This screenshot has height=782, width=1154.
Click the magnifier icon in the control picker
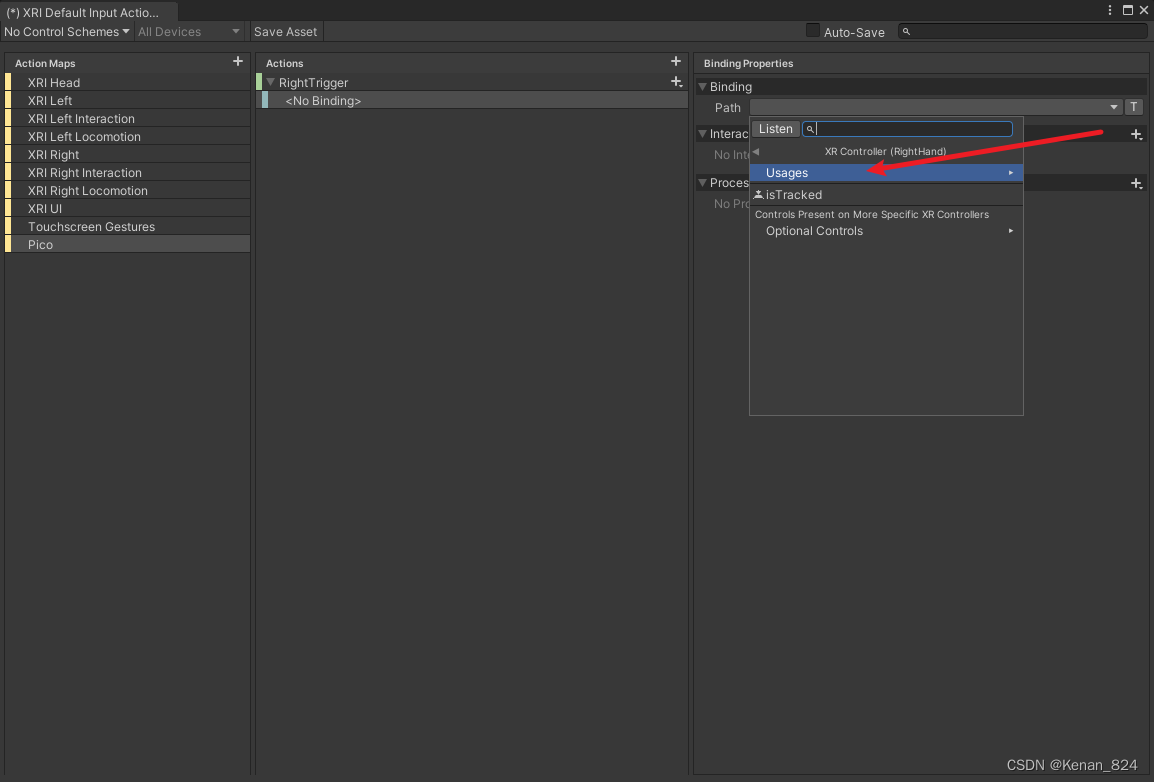pos(810,129)
